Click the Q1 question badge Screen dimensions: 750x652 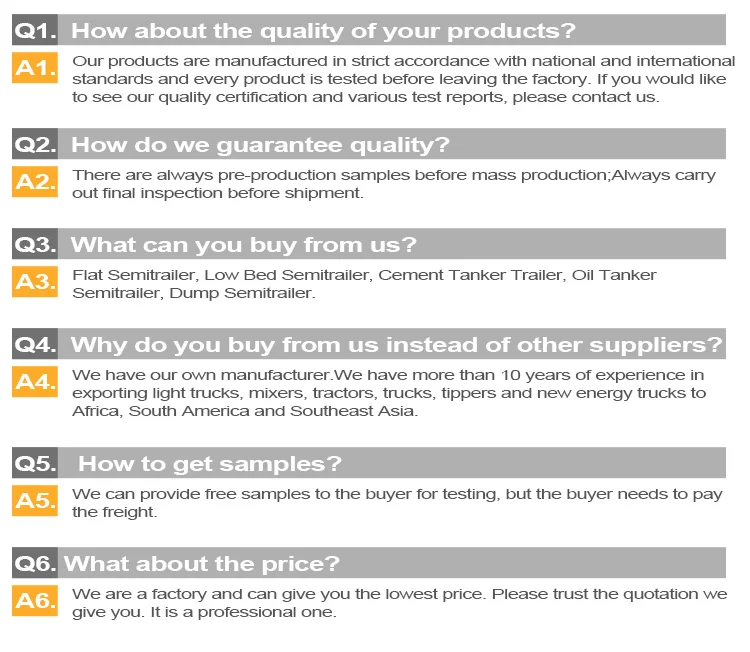coord(35,30)
